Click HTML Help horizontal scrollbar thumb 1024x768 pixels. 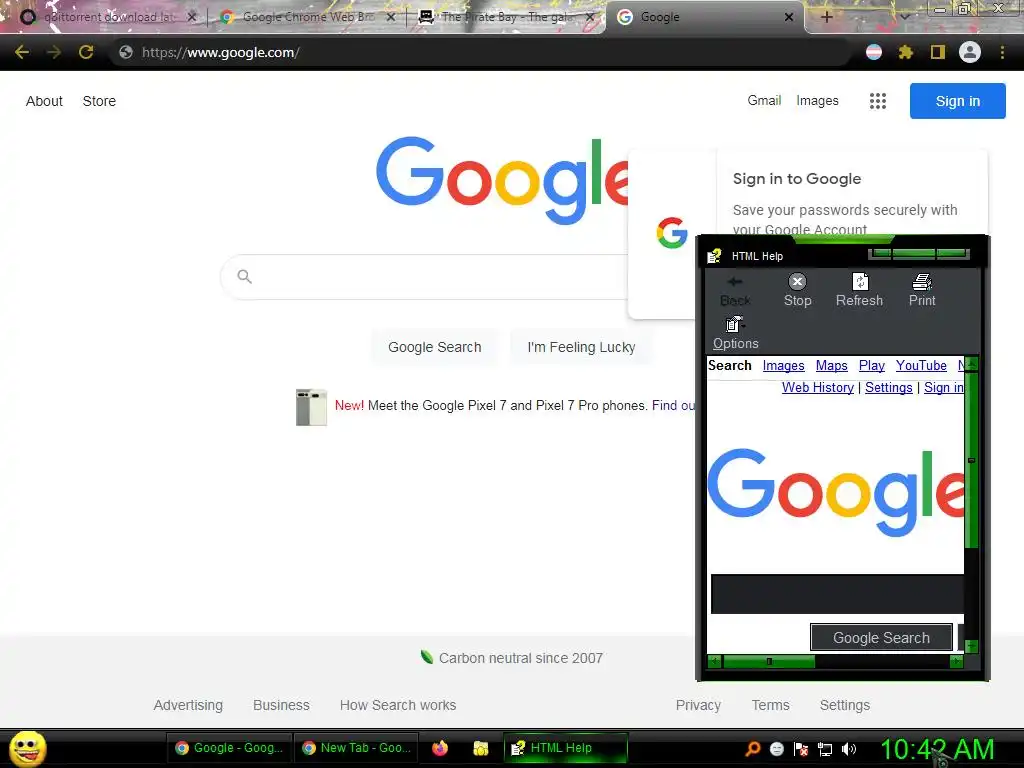769,662
